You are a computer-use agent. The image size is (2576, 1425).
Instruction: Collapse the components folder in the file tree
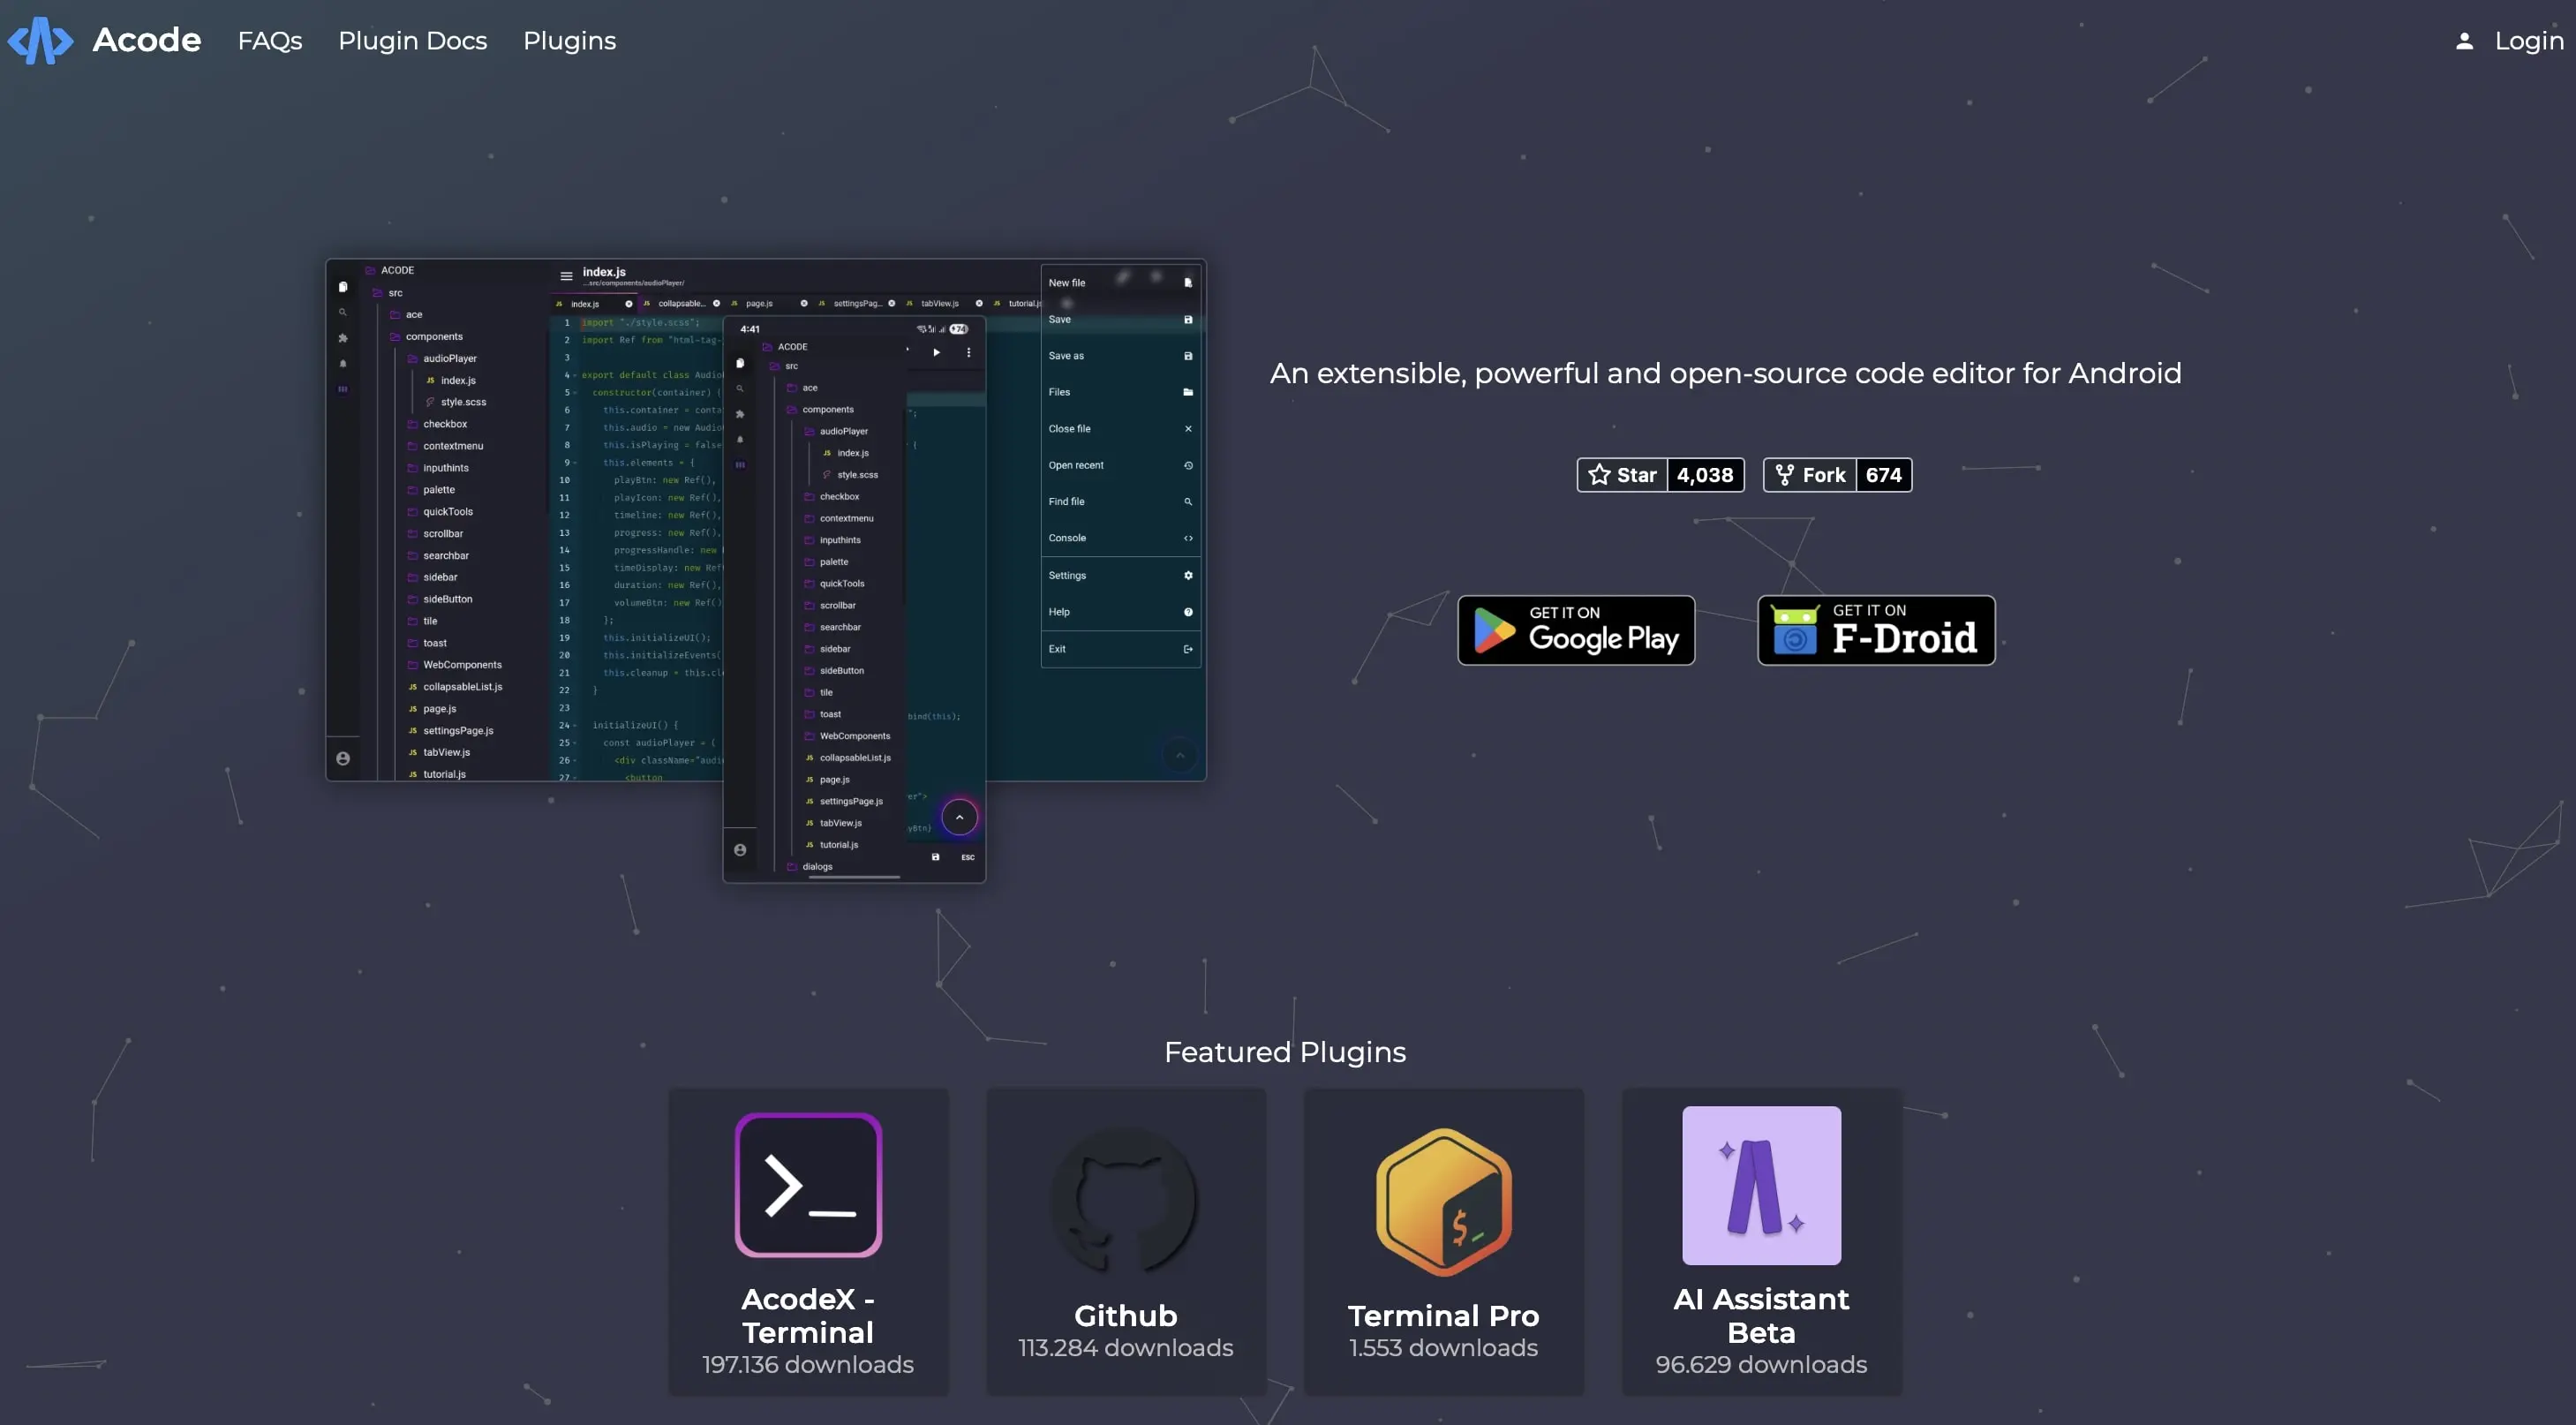click(436, 337)
